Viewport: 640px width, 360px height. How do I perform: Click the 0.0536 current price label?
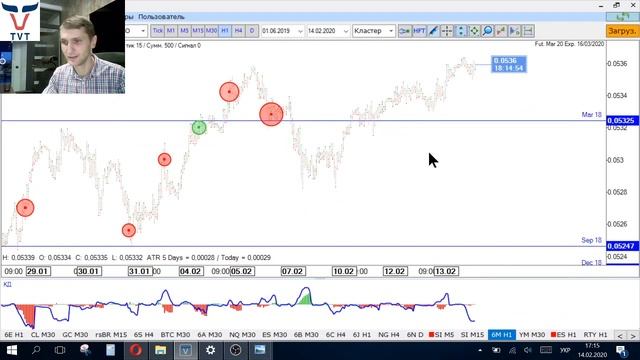[x=509, y=64]
